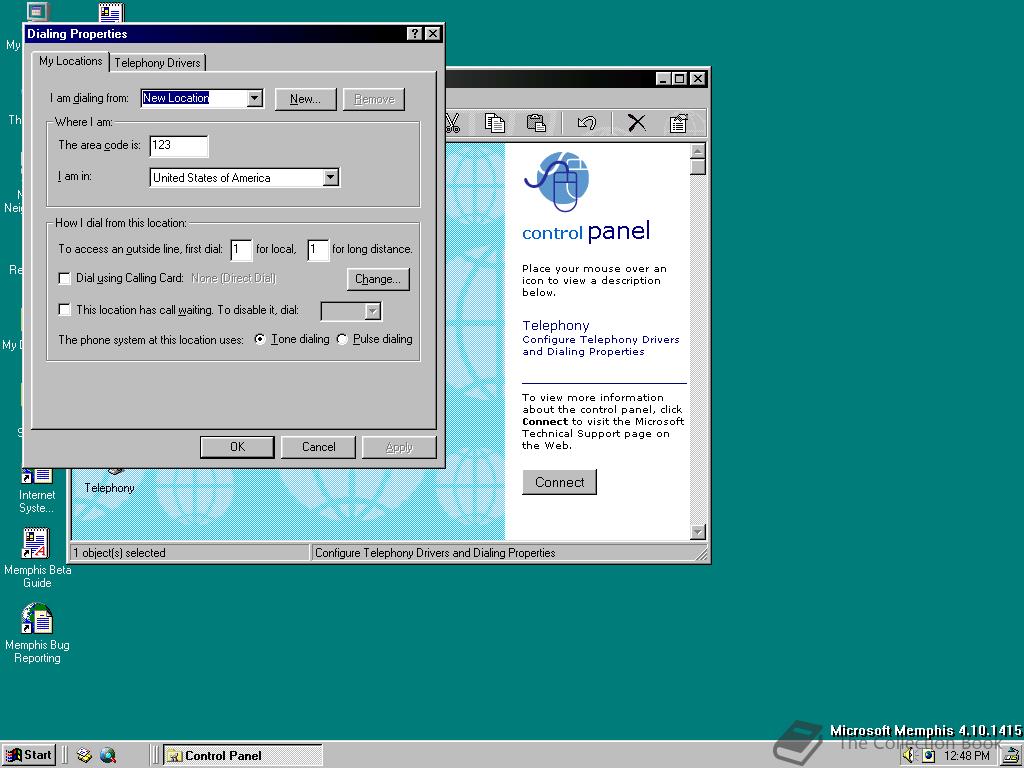
Task: Select the Telephony item in Control Panel
Action: tap(109, 487)
